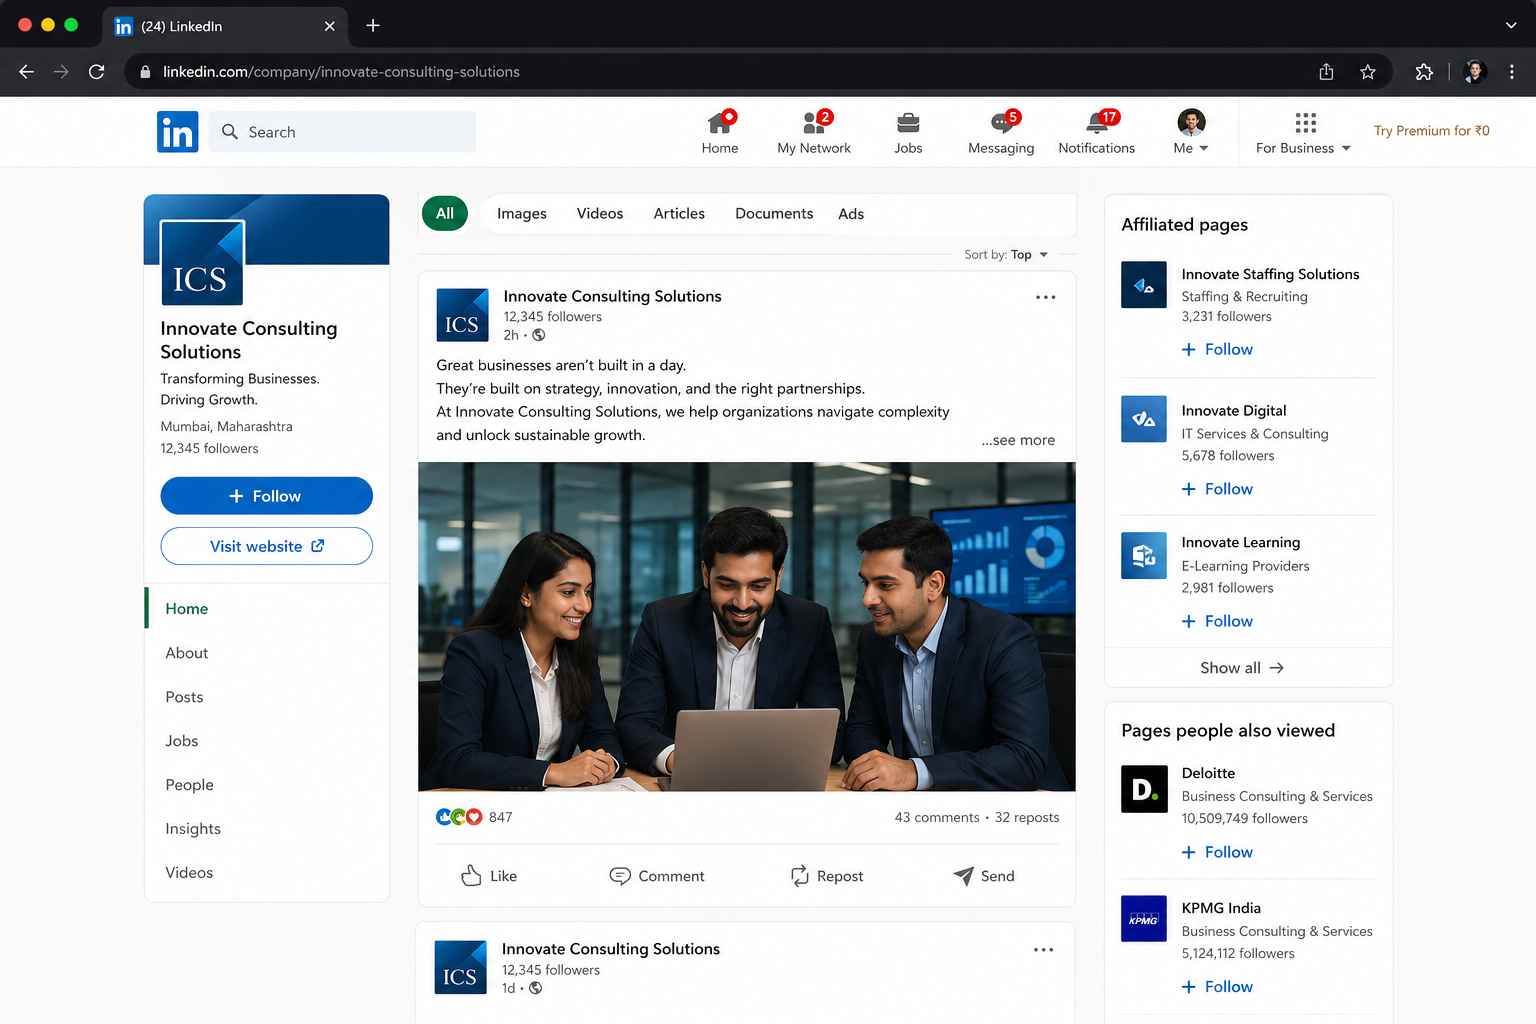Click Visit website button
Viewport: 1536px width, 1024px height.
pyautogui.click(x=267, y=546)
